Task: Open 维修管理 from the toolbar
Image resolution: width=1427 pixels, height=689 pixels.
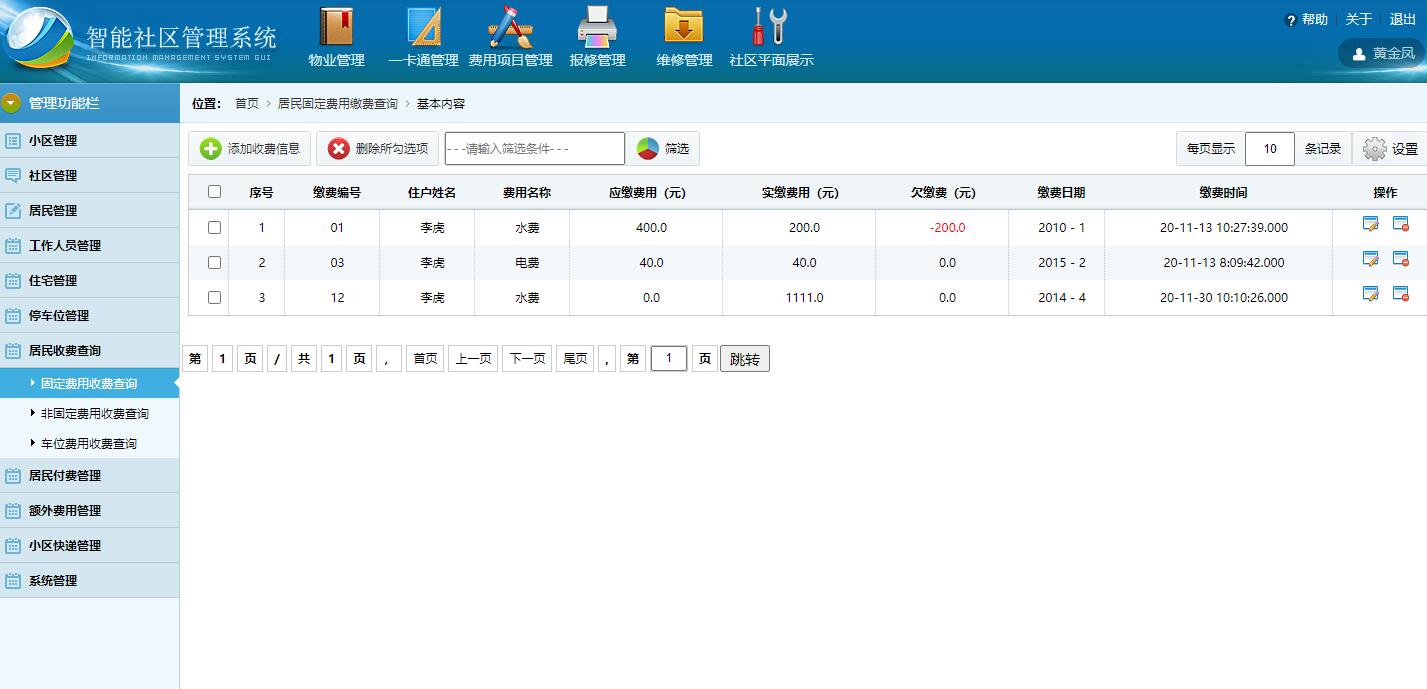Action: tap(683, 37)
